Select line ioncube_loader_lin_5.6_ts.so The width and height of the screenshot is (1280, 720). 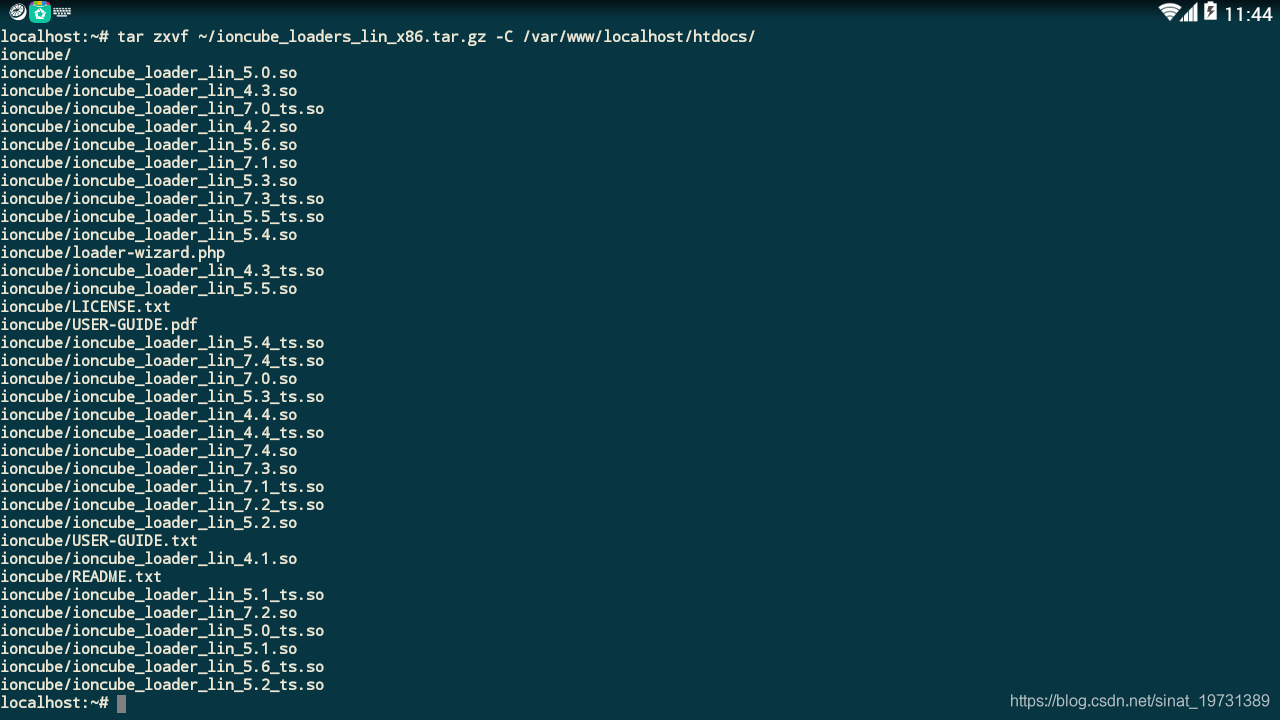pos(162,667)
